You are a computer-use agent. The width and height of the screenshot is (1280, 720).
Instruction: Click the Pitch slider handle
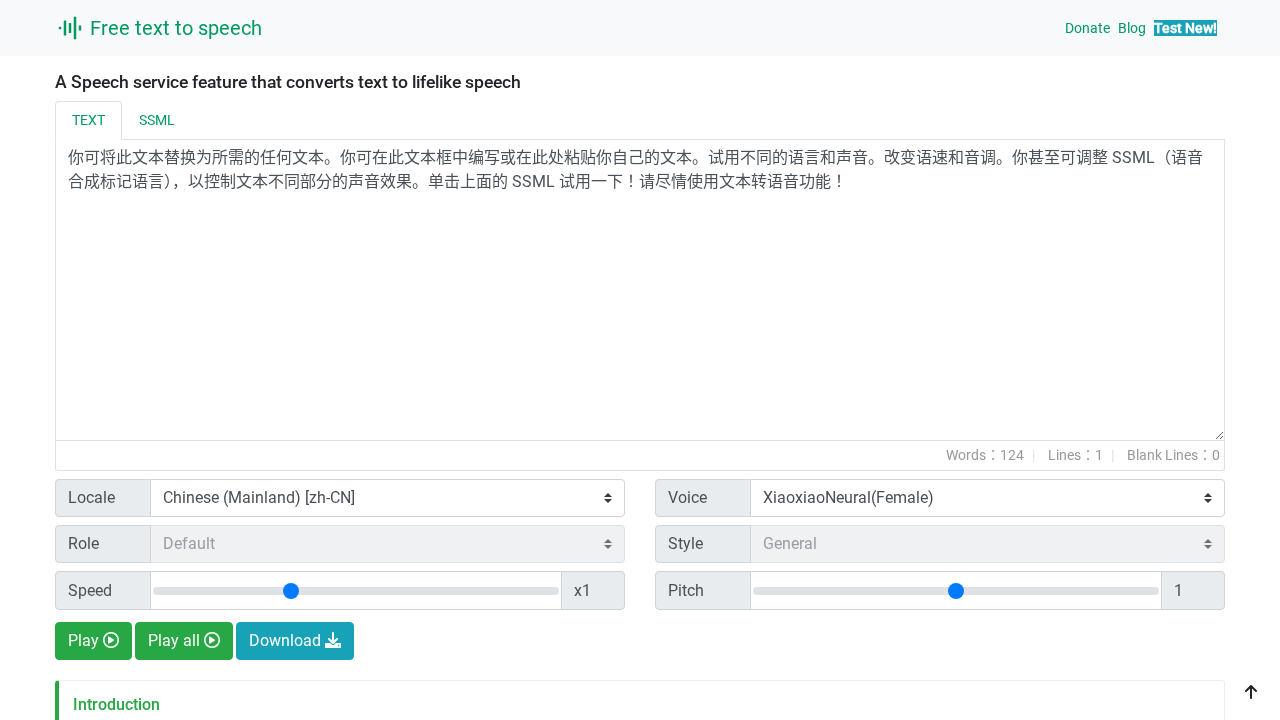(956, 591)
